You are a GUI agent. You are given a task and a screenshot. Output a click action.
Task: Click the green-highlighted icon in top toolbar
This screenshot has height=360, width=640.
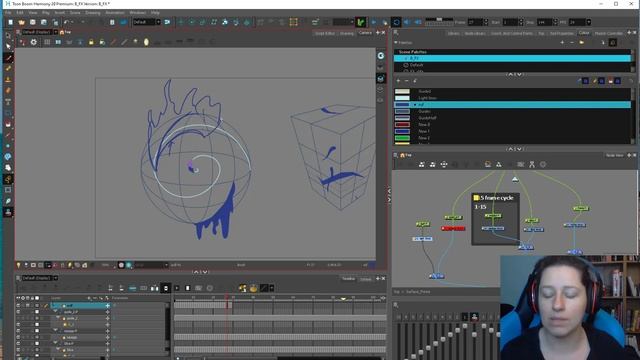pyautogui.click(x=360, y=22)
